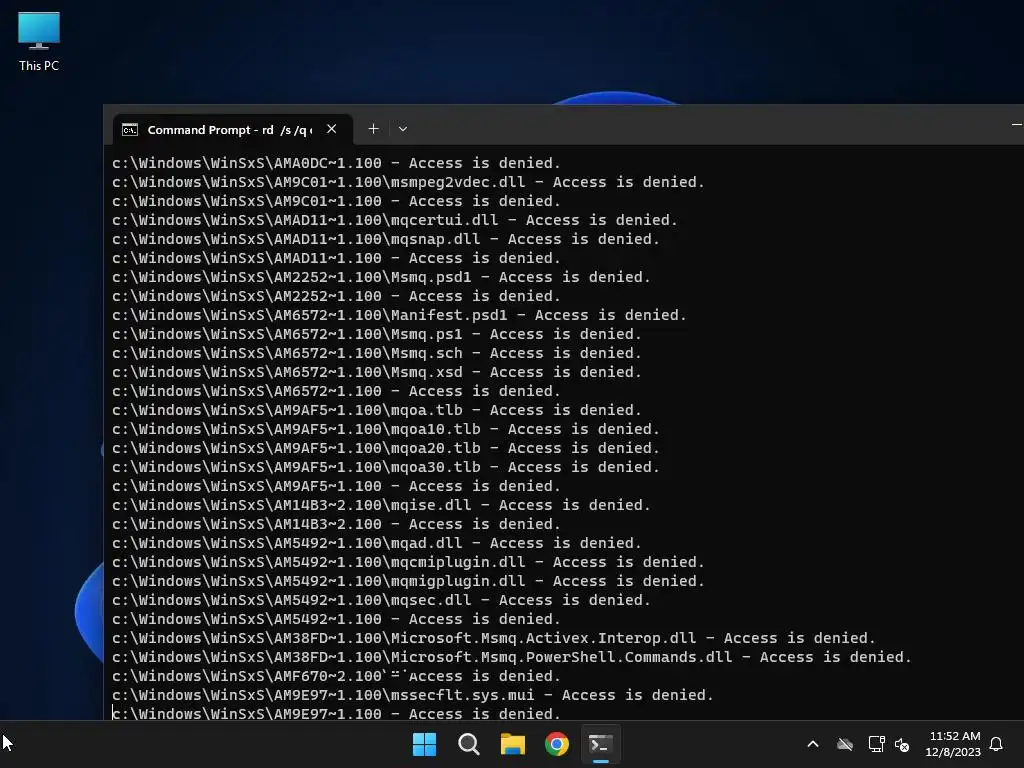
Task: Open a new terminal tab
Action: coord(373,129)
